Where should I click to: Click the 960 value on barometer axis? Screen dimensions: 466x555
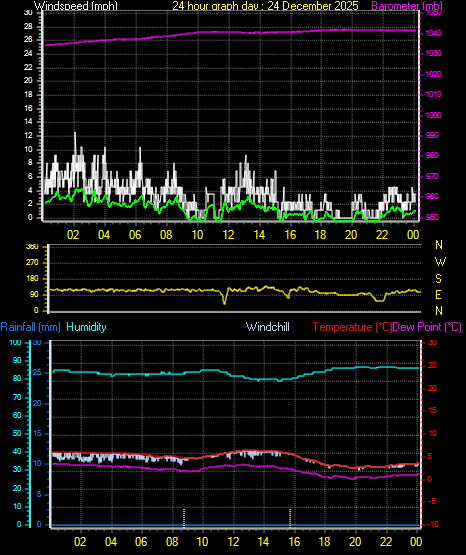pyautogui.click(x=432, y=196)
